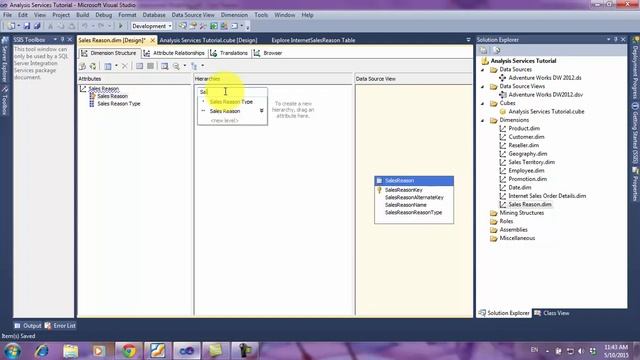Select the SalesReason table header in Data Source View

coord(414,180)
